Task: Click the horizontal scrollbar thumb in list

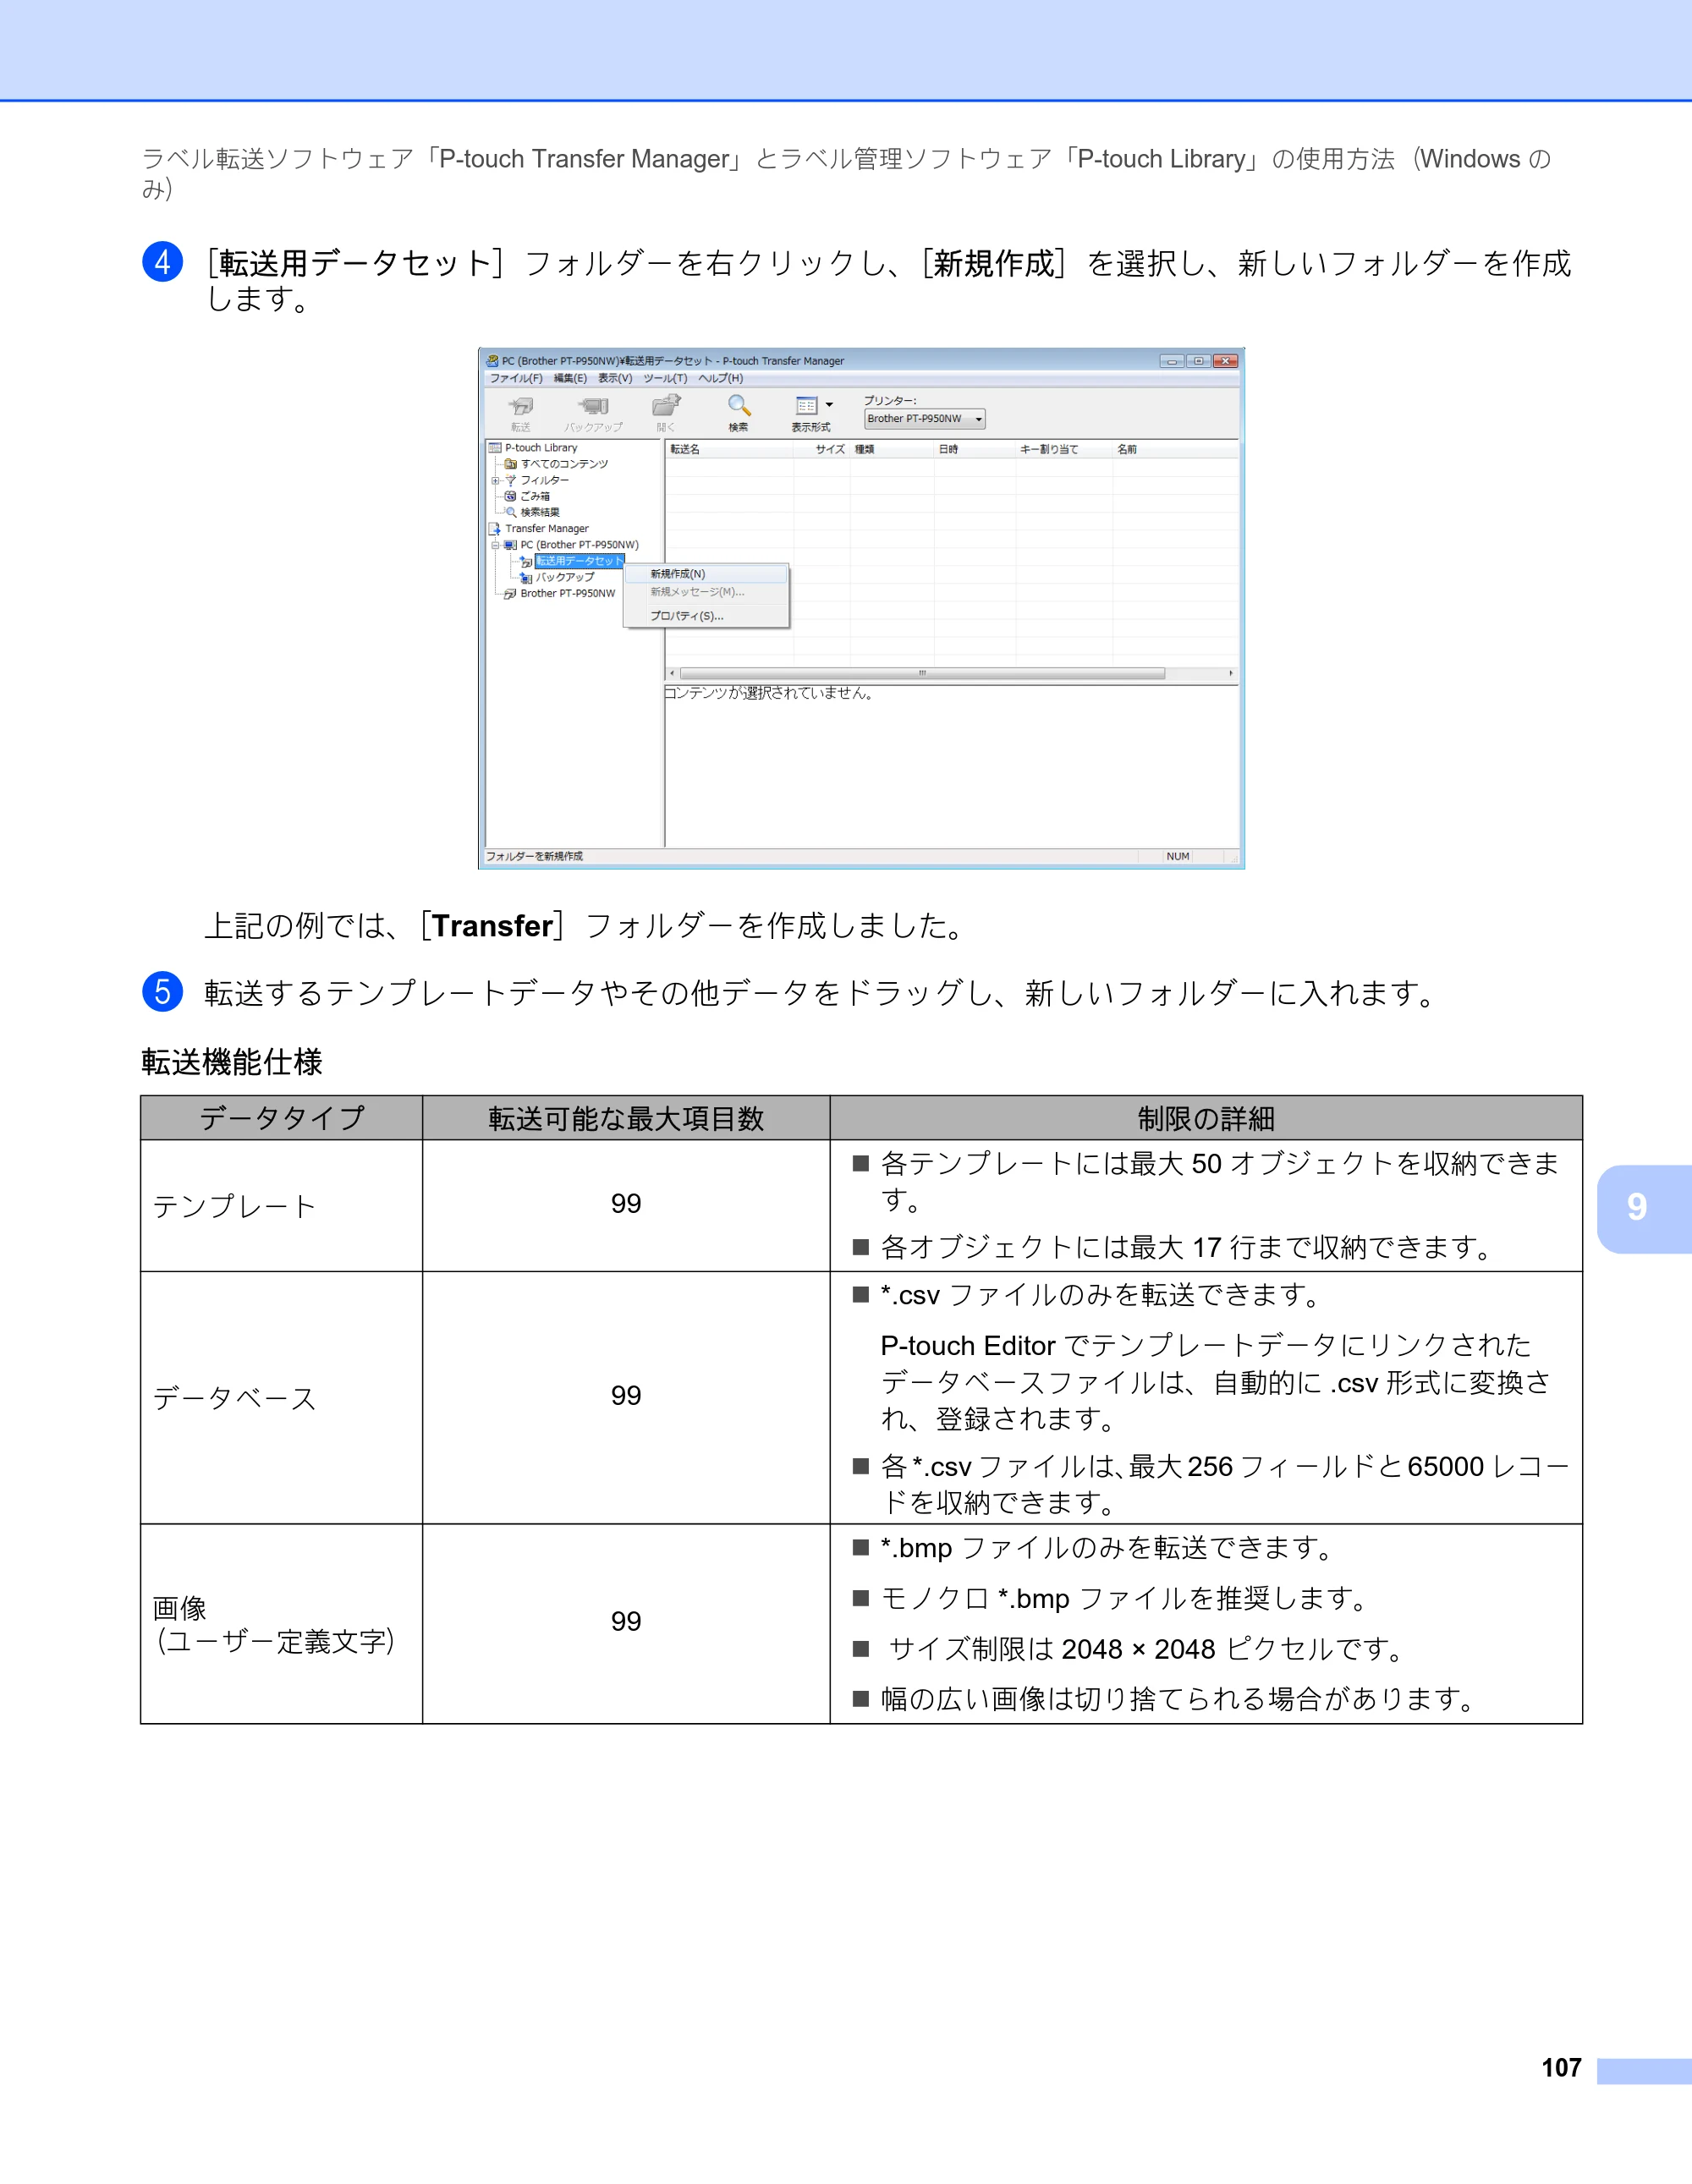Action: [x=922, y=673]
